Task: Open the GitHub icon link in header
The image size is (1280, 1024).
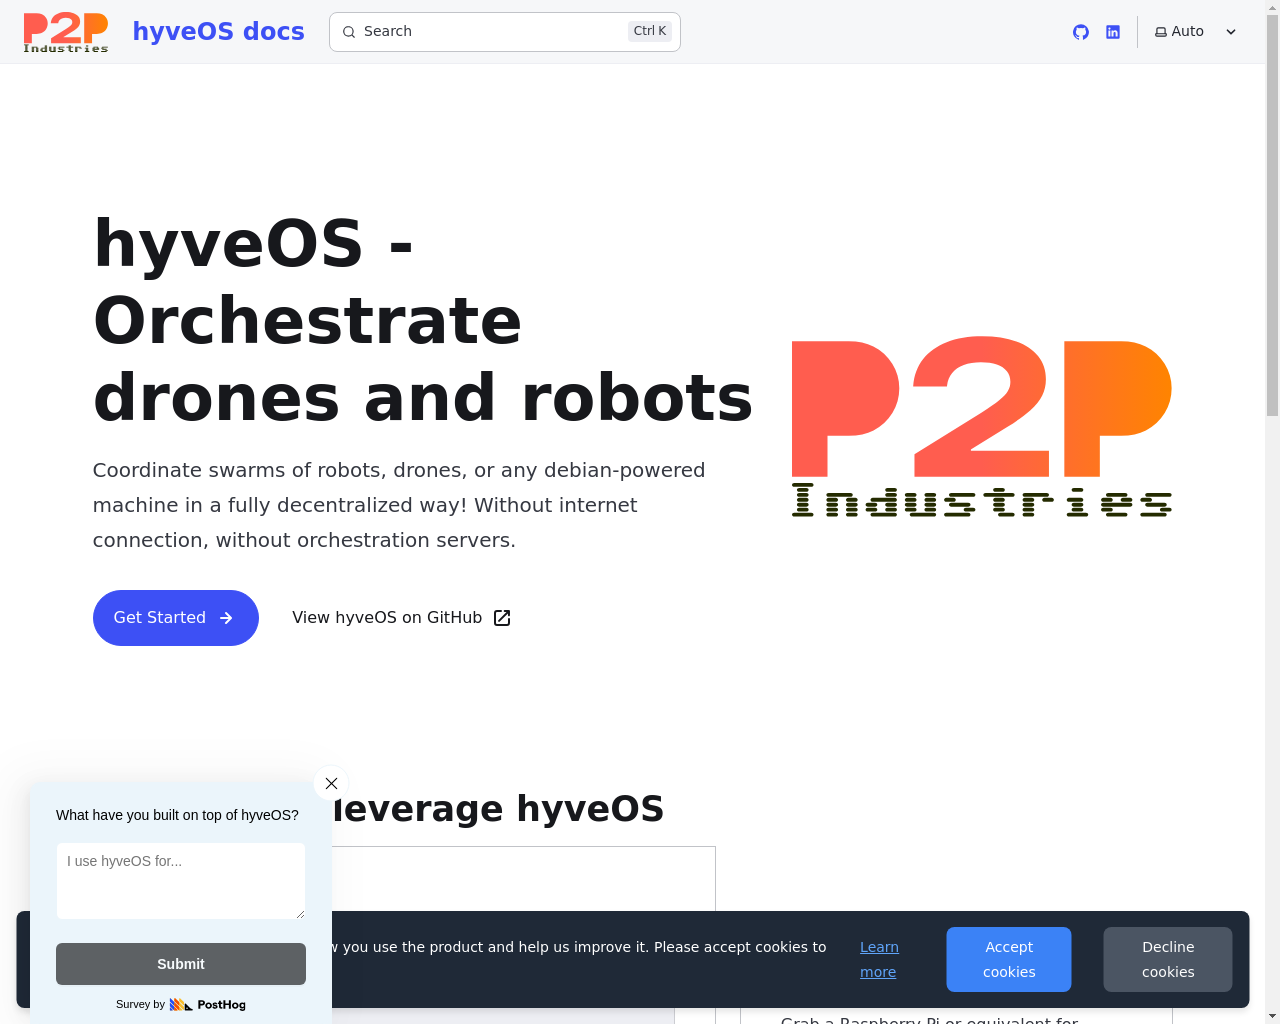Action: pos(1081,32)
